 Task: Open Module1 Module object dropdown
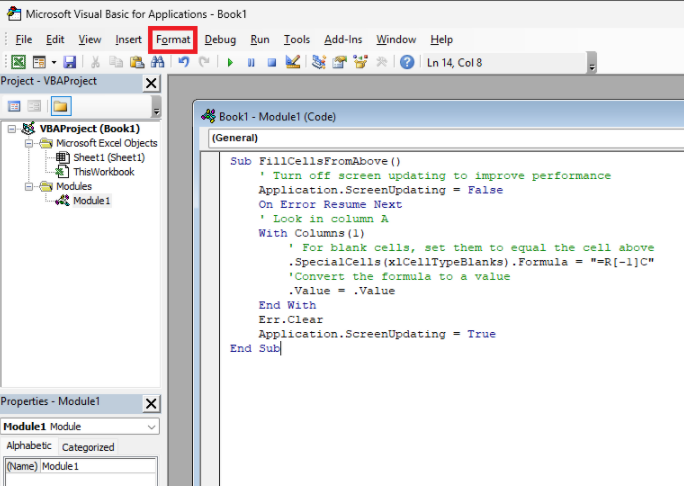(x=80, y=426)
